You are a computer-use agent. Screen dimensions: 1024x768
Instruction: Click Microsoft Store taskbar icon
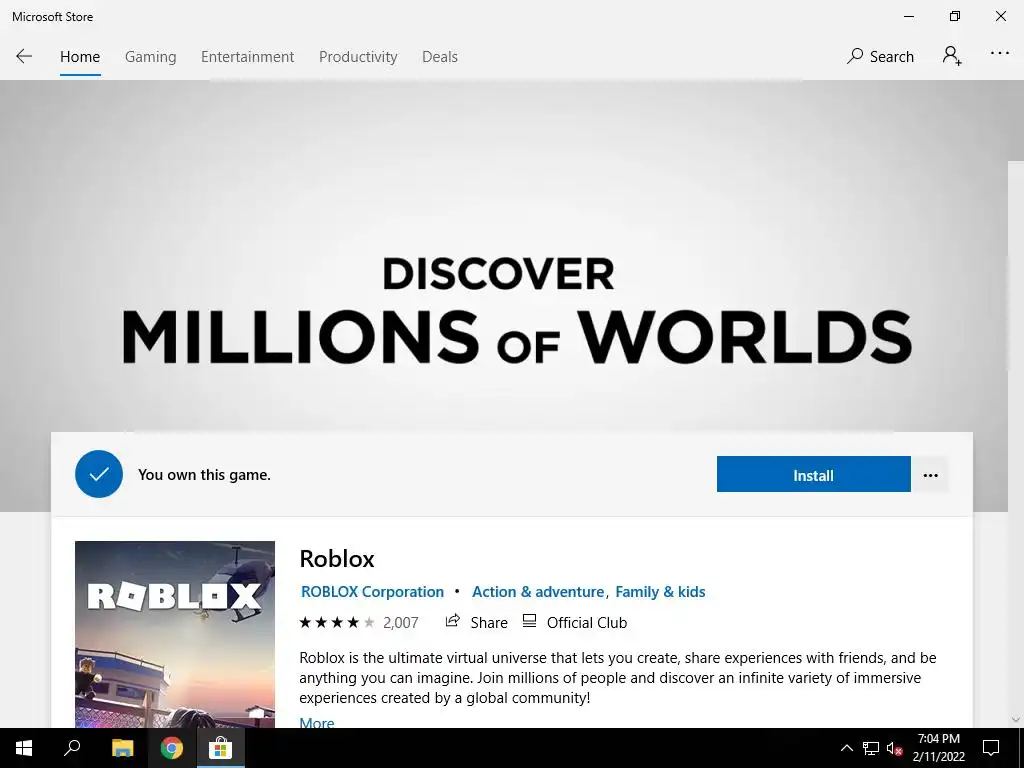[x=220, y=748]
